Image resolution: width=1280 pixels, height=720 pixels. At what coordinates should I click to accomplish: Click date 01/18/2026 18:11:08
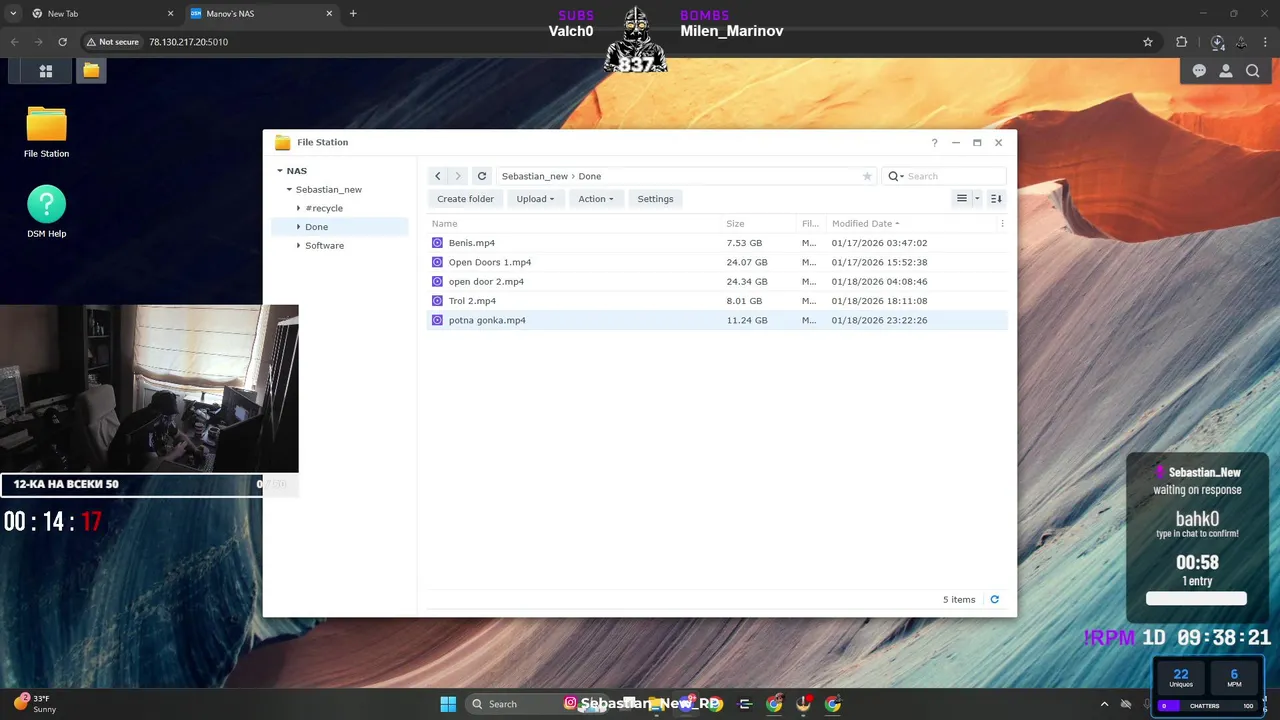point(879,301)
